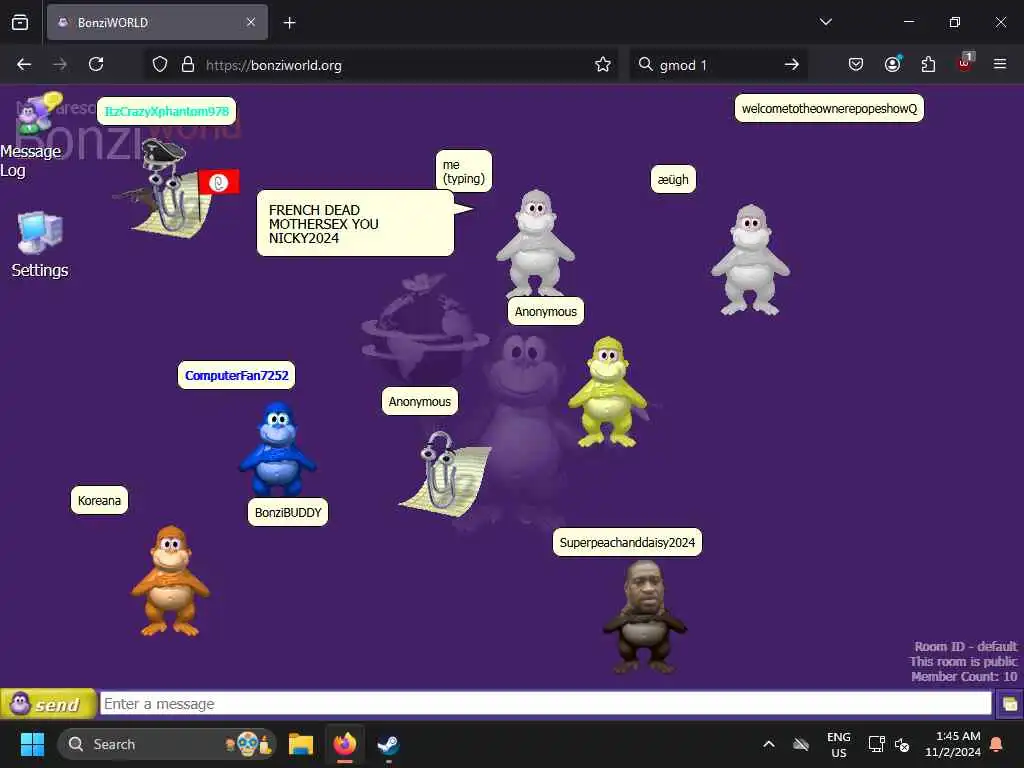This screenshot has width=1024, height=768.
Task: Click the Clippy character below Anonymous label
Action: pyautogui.click(x=445, y=472)
